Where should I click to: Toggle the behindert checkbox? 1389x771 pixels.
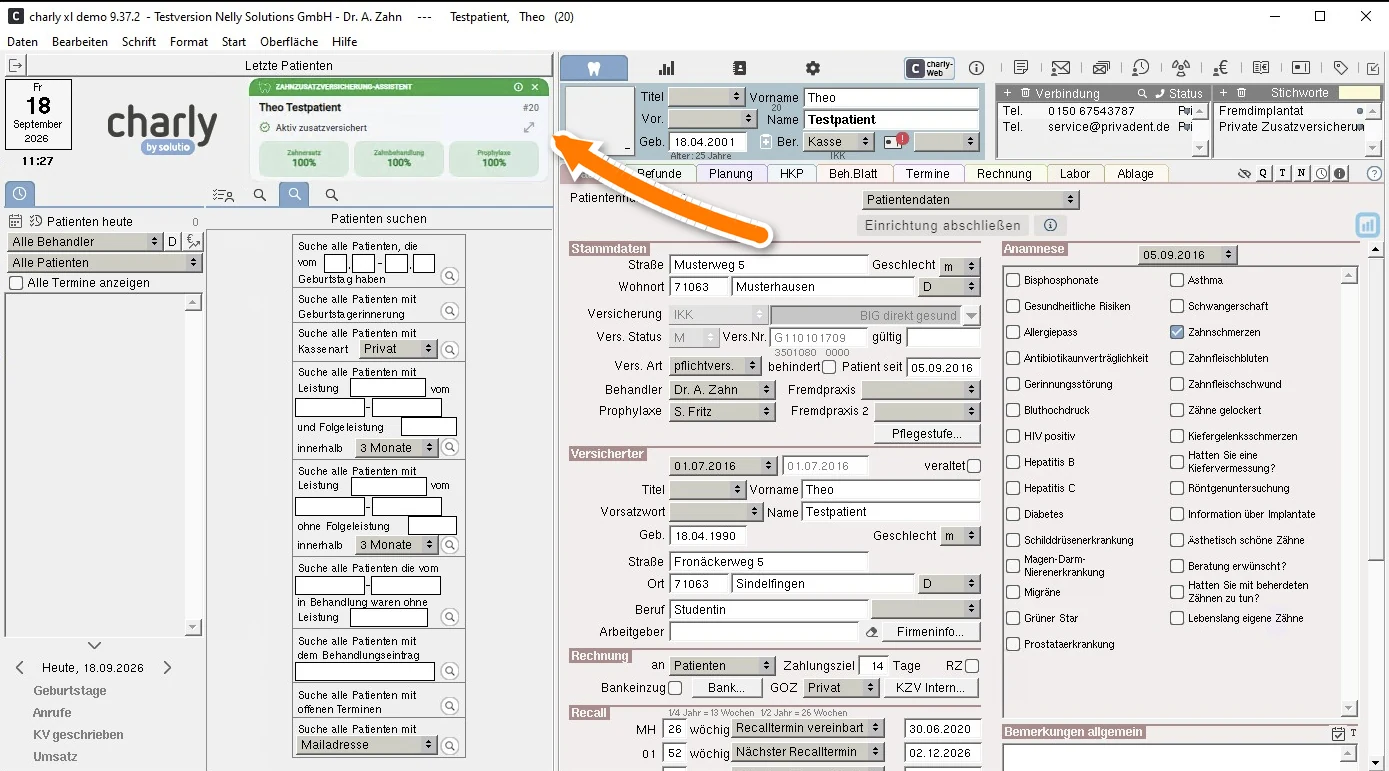[x=829, y=367]
